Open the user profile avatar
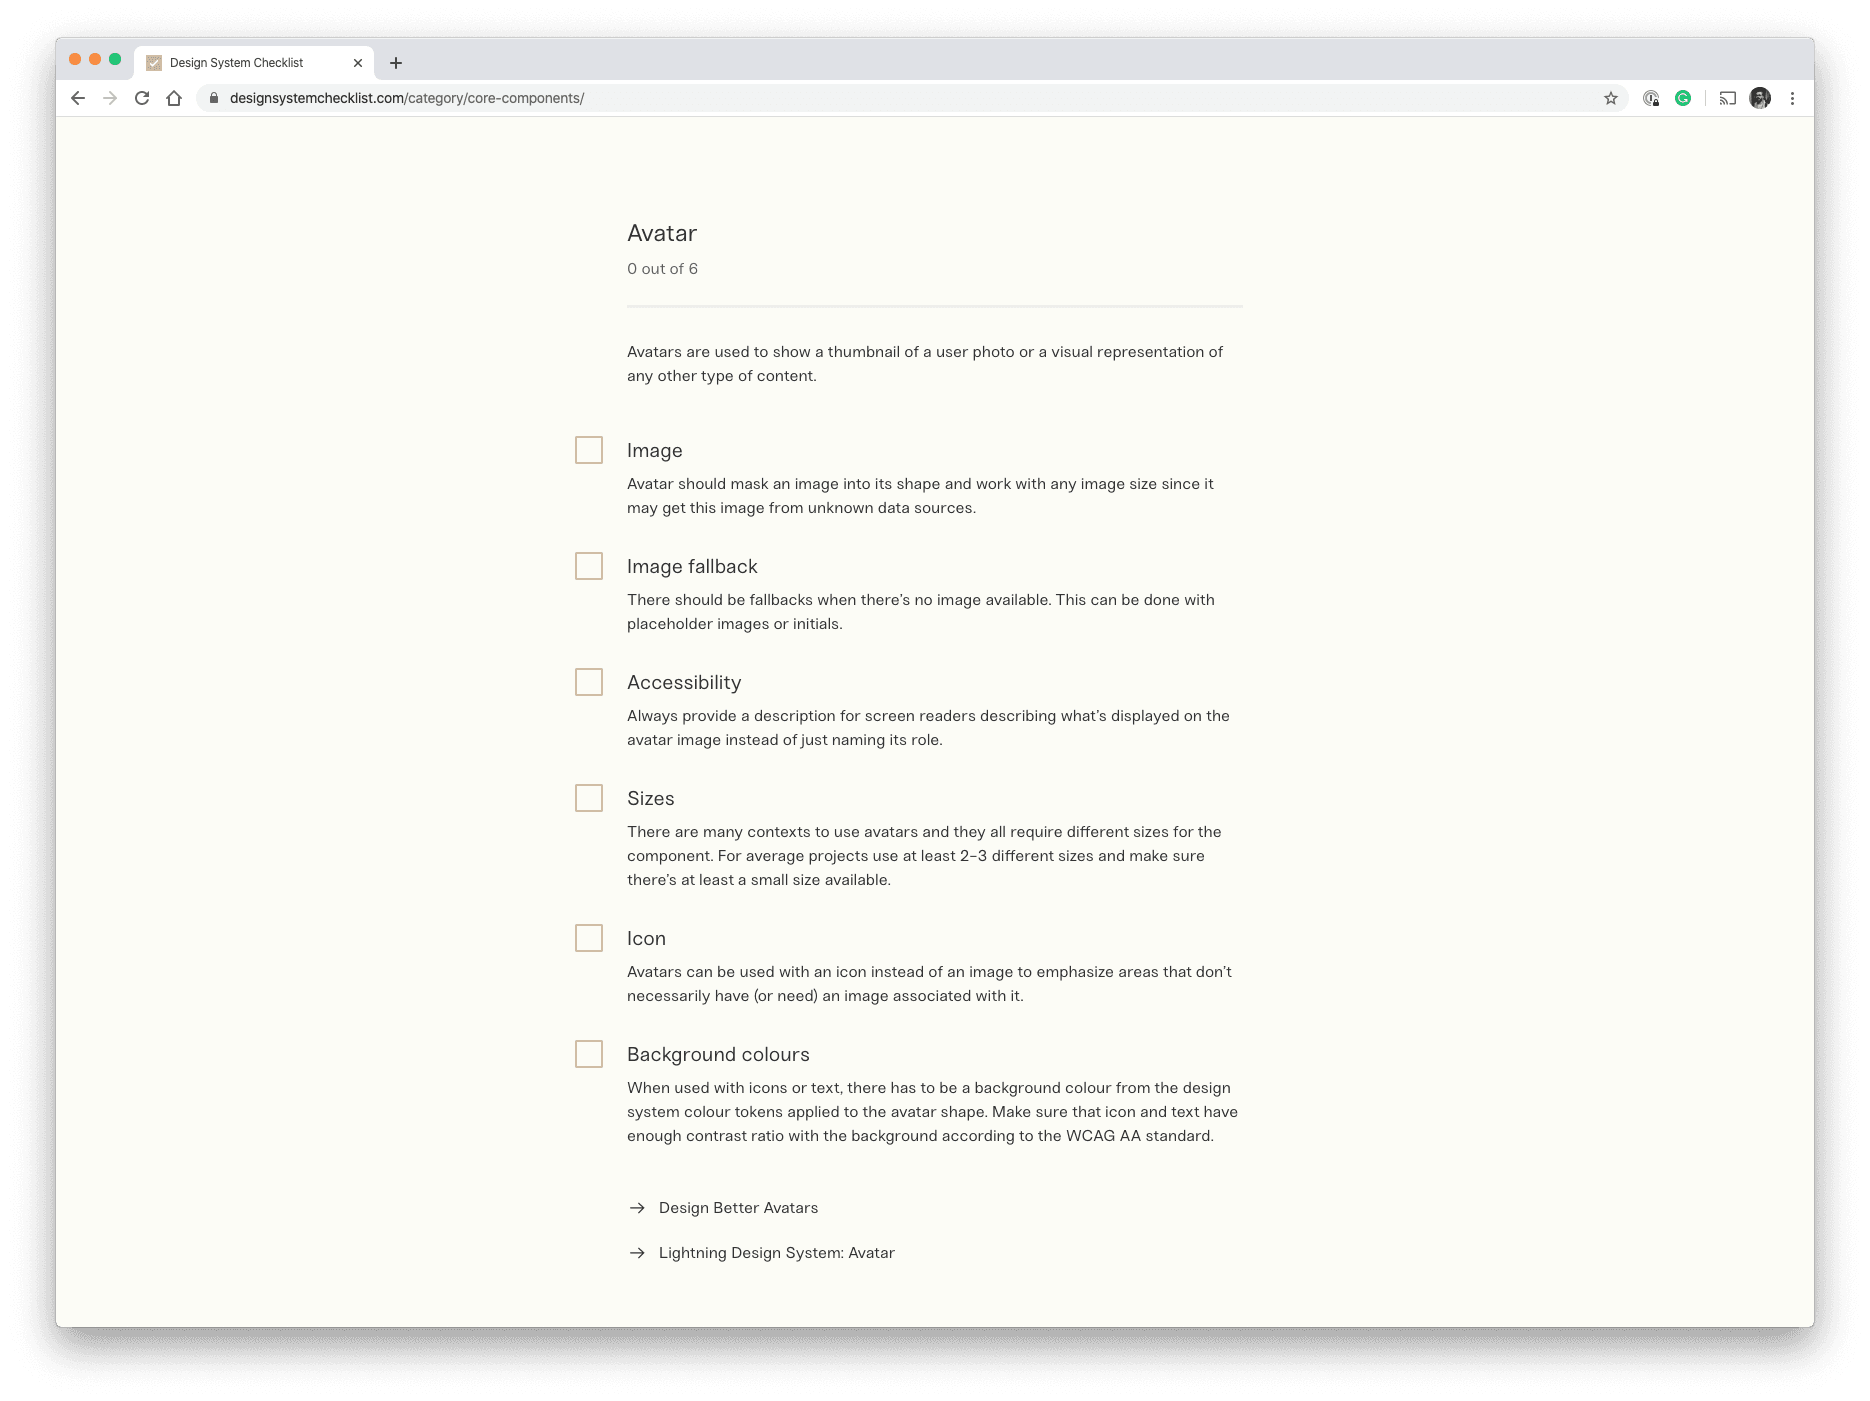Image resolution: width=1870 pixels, height=1401 pixels. [x=1760, y=98]
